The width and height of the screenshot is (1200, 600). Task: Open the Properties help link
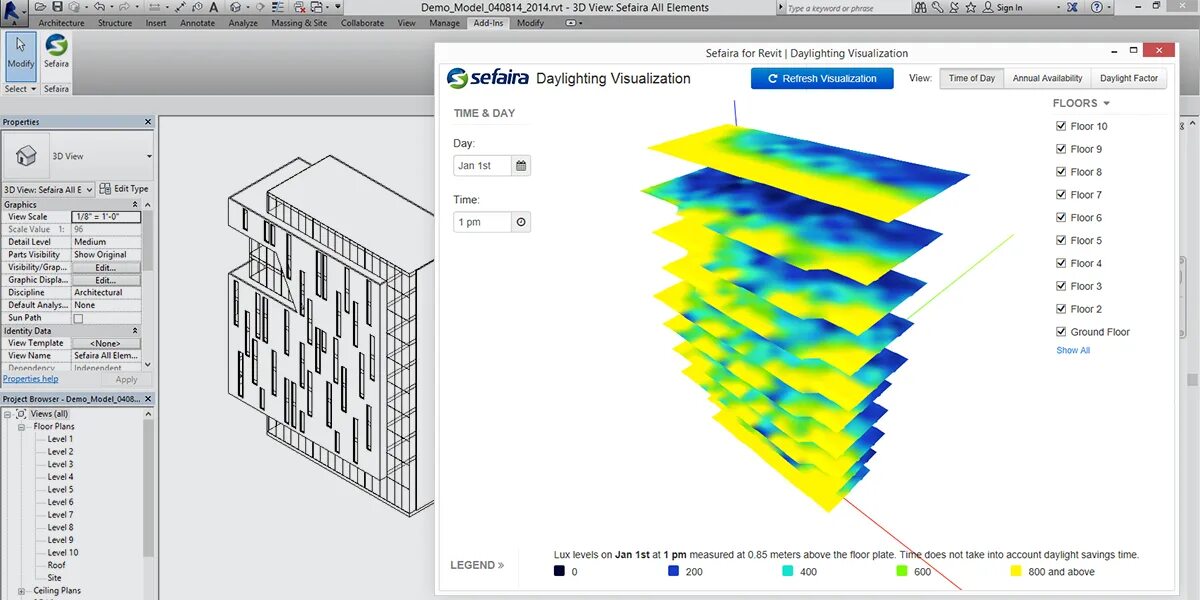point(30,379)
